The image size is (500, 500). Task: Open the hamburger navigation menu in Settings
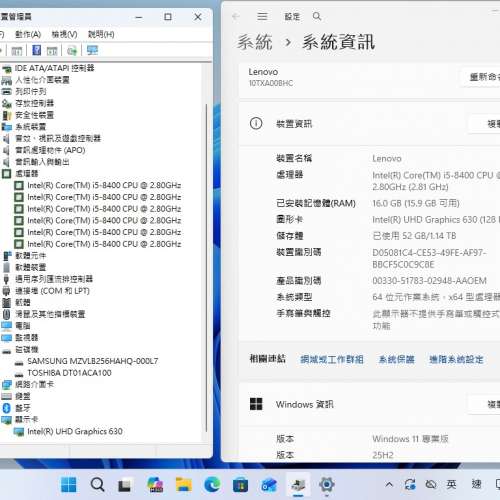[x=262, y=16]
